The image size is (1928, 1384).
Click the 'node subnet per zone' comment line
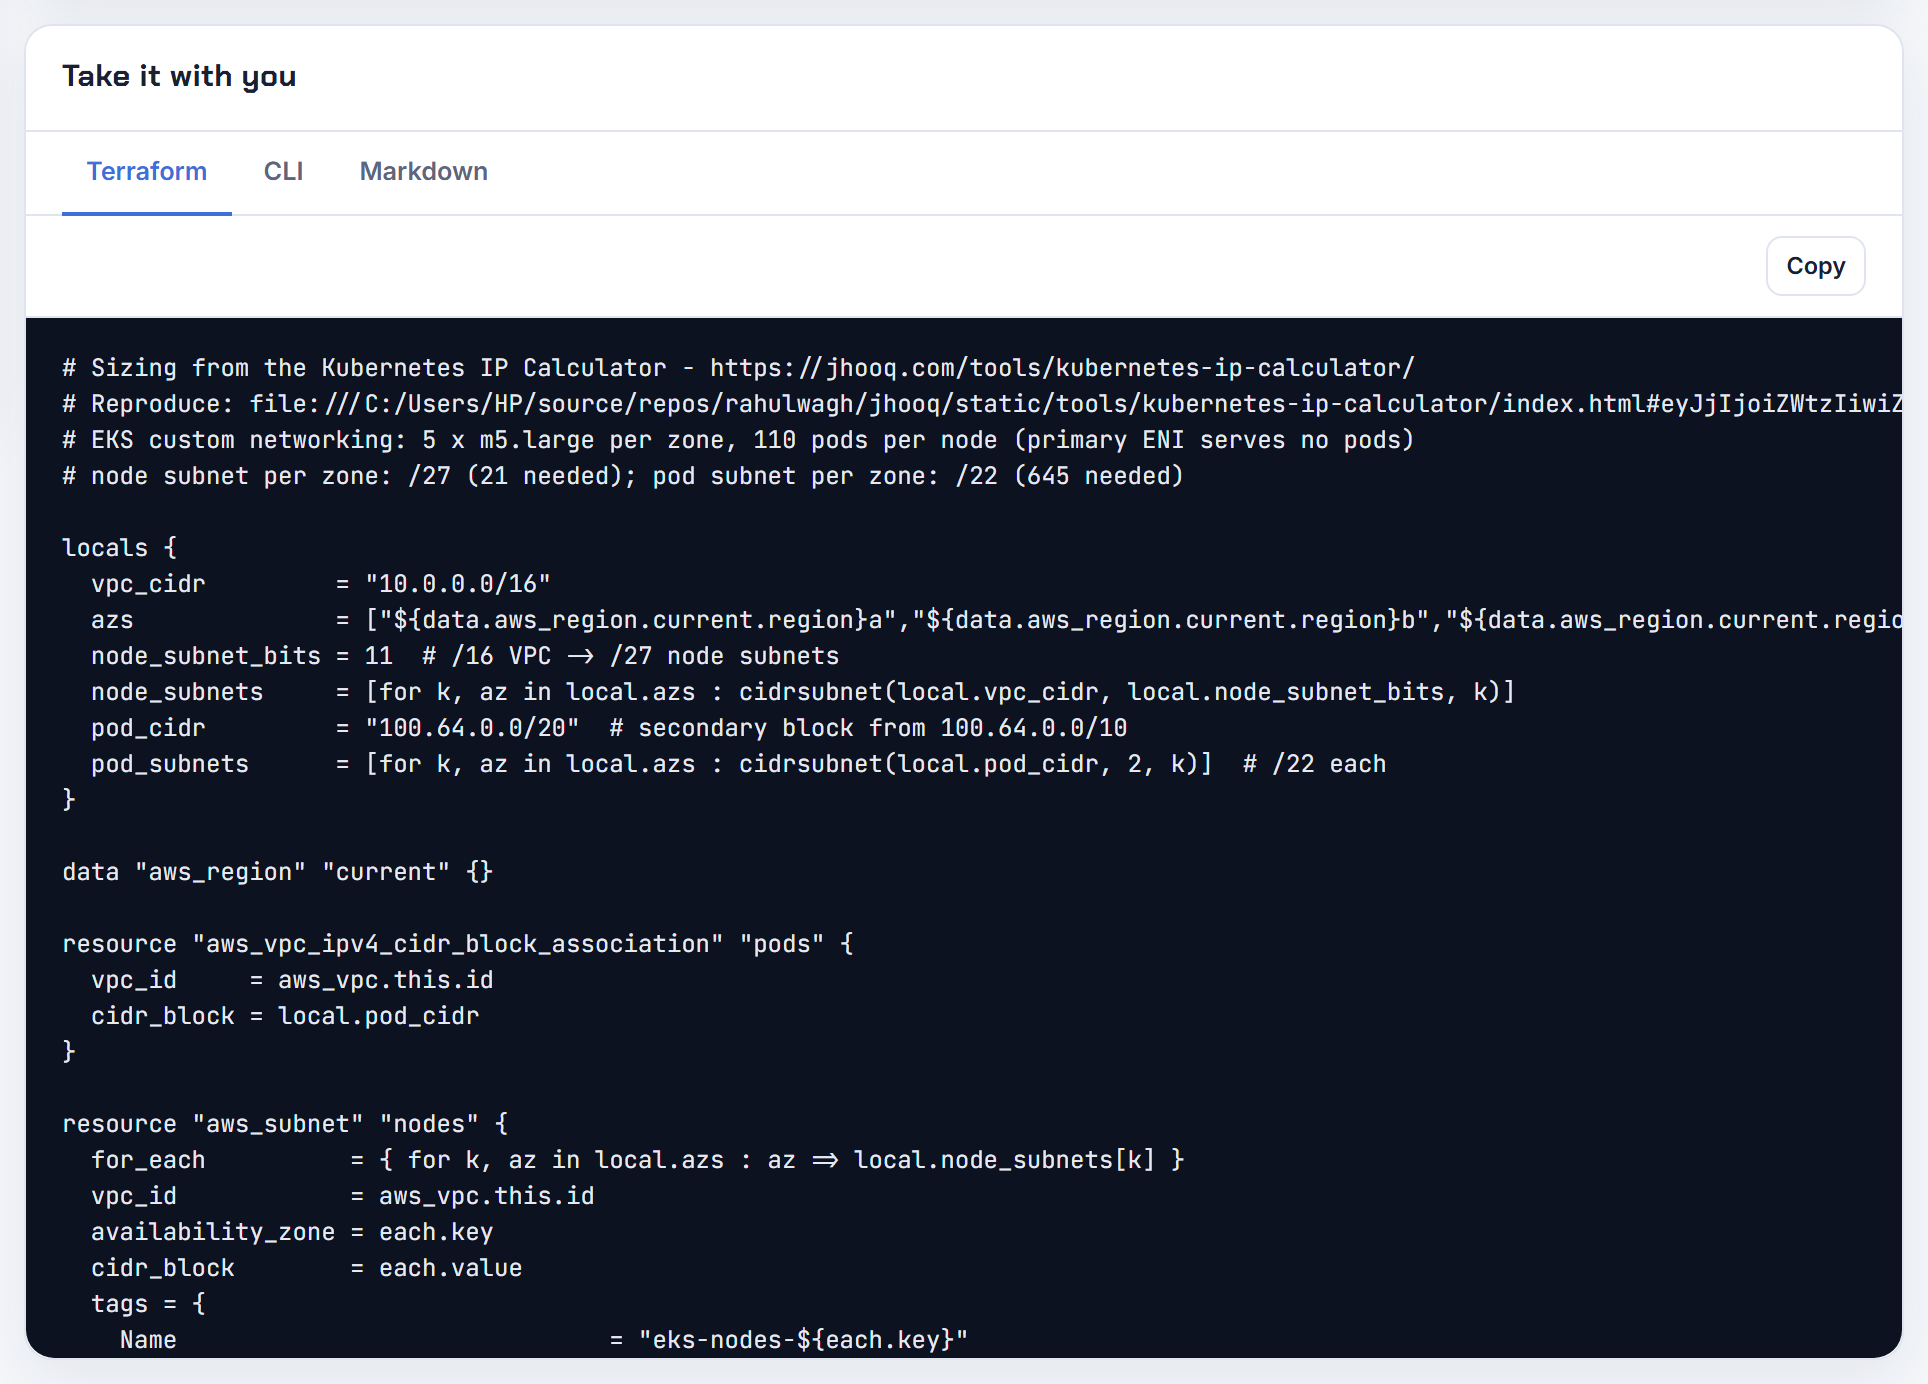(x=623, y=476)
